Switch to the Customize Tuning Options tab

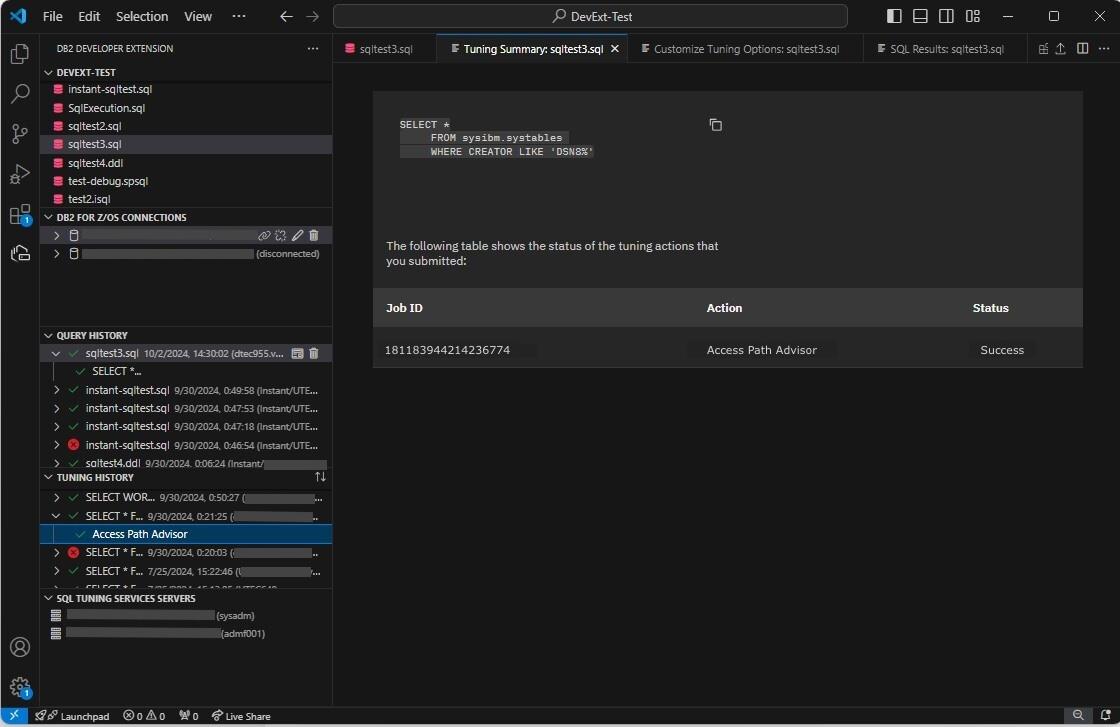coord(743,48)
